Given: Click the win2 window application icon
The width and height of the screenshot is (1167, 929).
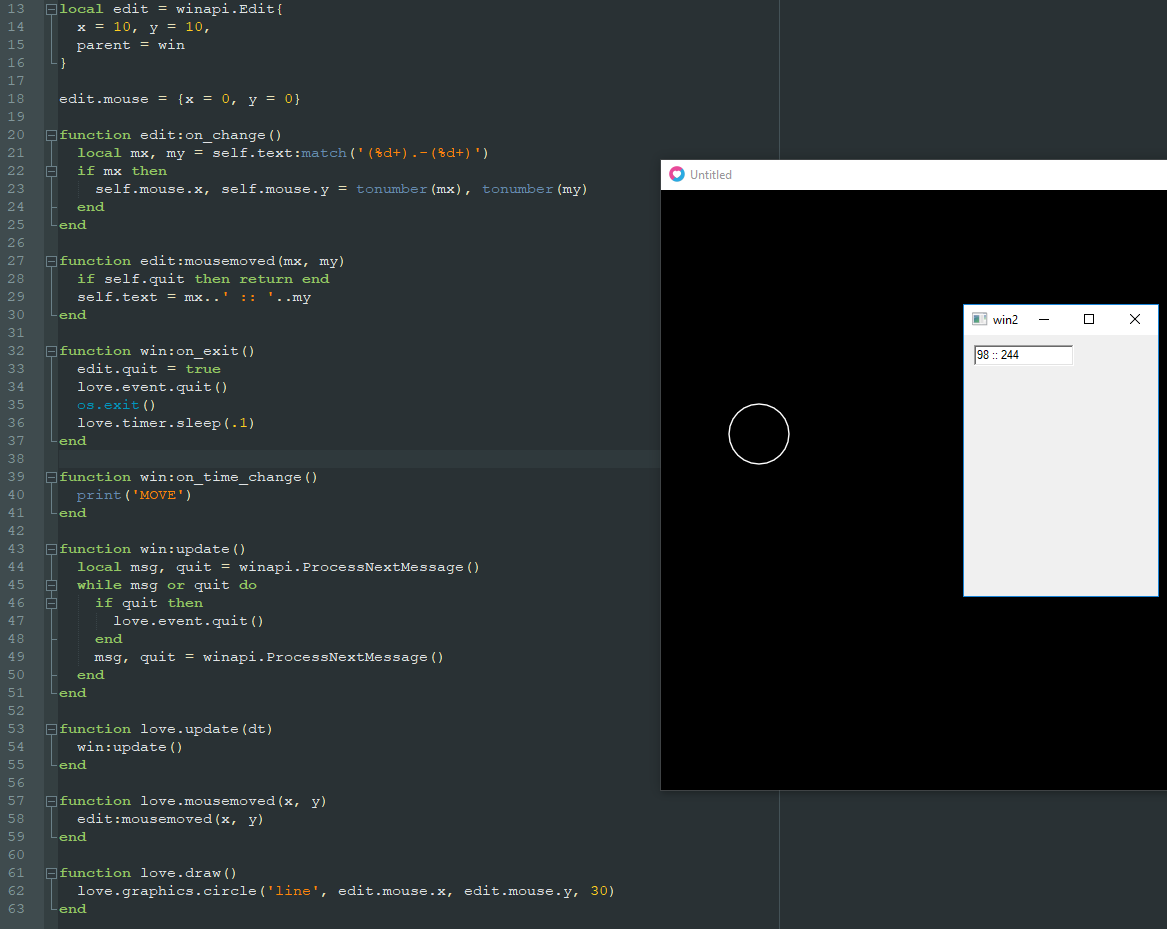Looking at the screenshot, I should (979, 319).
